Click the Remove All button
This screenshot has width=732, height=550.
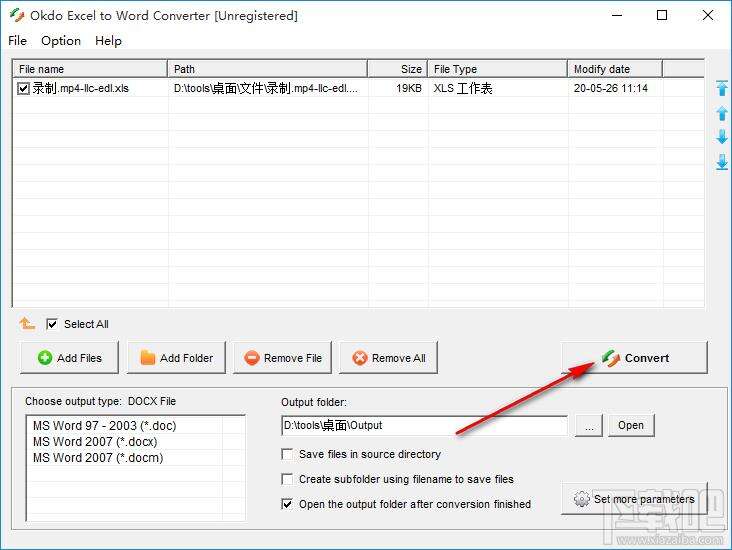tap(388, 358)
